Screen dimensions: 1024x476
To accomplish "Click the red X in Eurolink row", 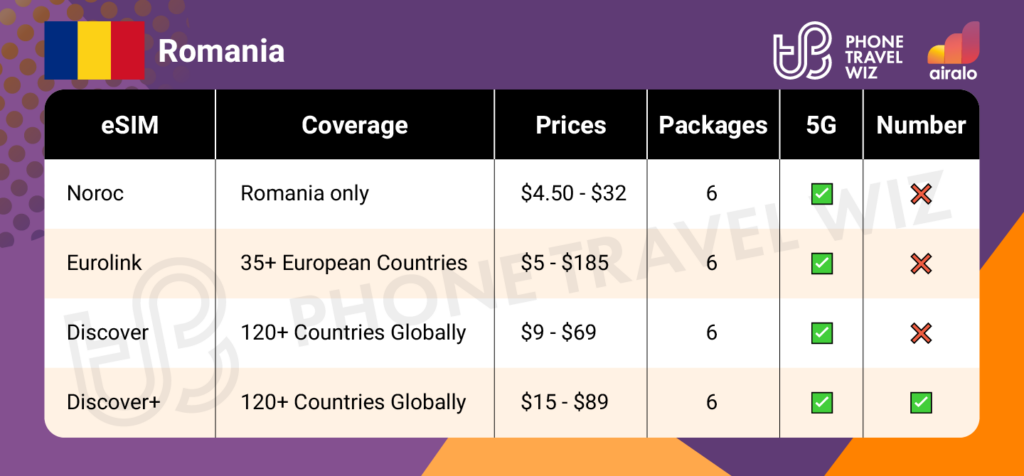I will pyautogui.click(x=921, y=263).
